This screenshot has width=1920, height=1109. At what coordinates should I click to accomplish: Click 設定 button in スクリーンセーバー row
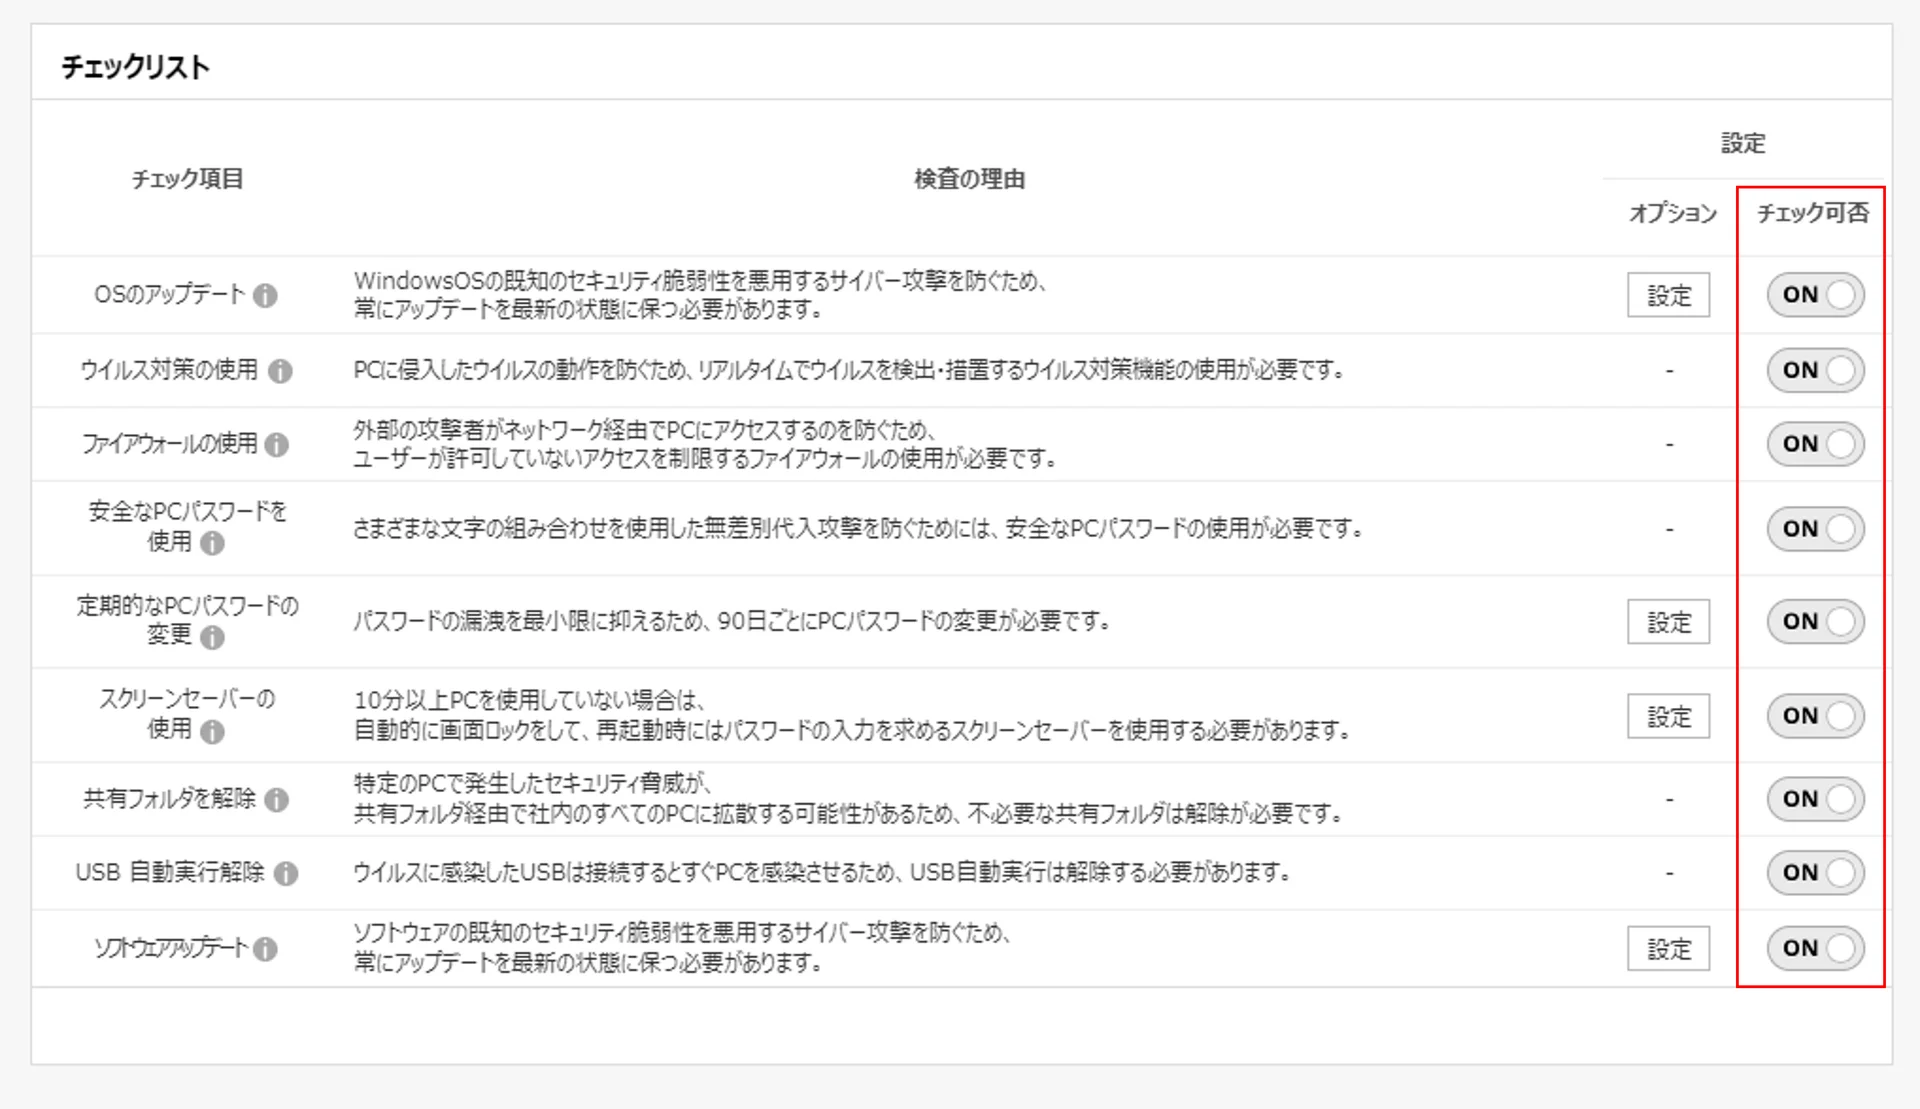pos(1668,717)
